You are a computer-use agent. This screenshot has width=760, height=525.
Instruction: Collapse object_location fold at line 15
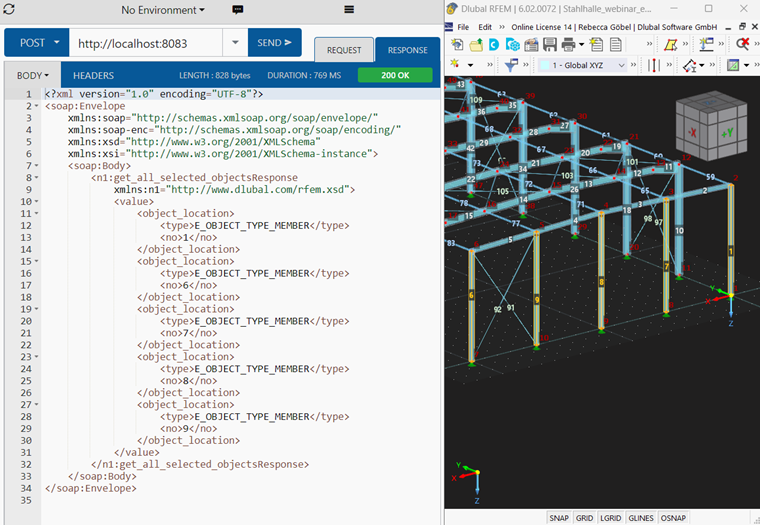(36, 261)
